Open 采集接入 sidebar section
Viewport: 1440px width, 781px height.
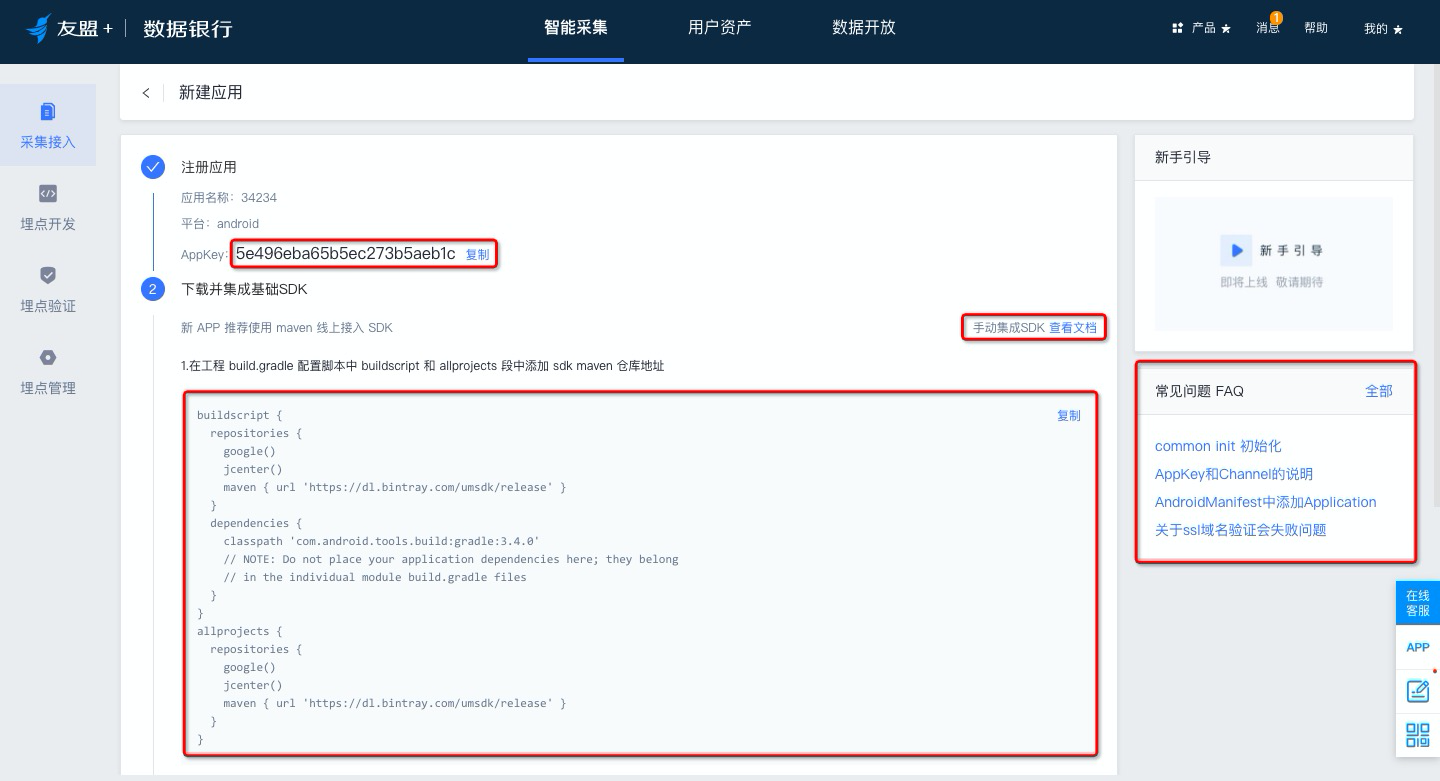pos(48,125)
